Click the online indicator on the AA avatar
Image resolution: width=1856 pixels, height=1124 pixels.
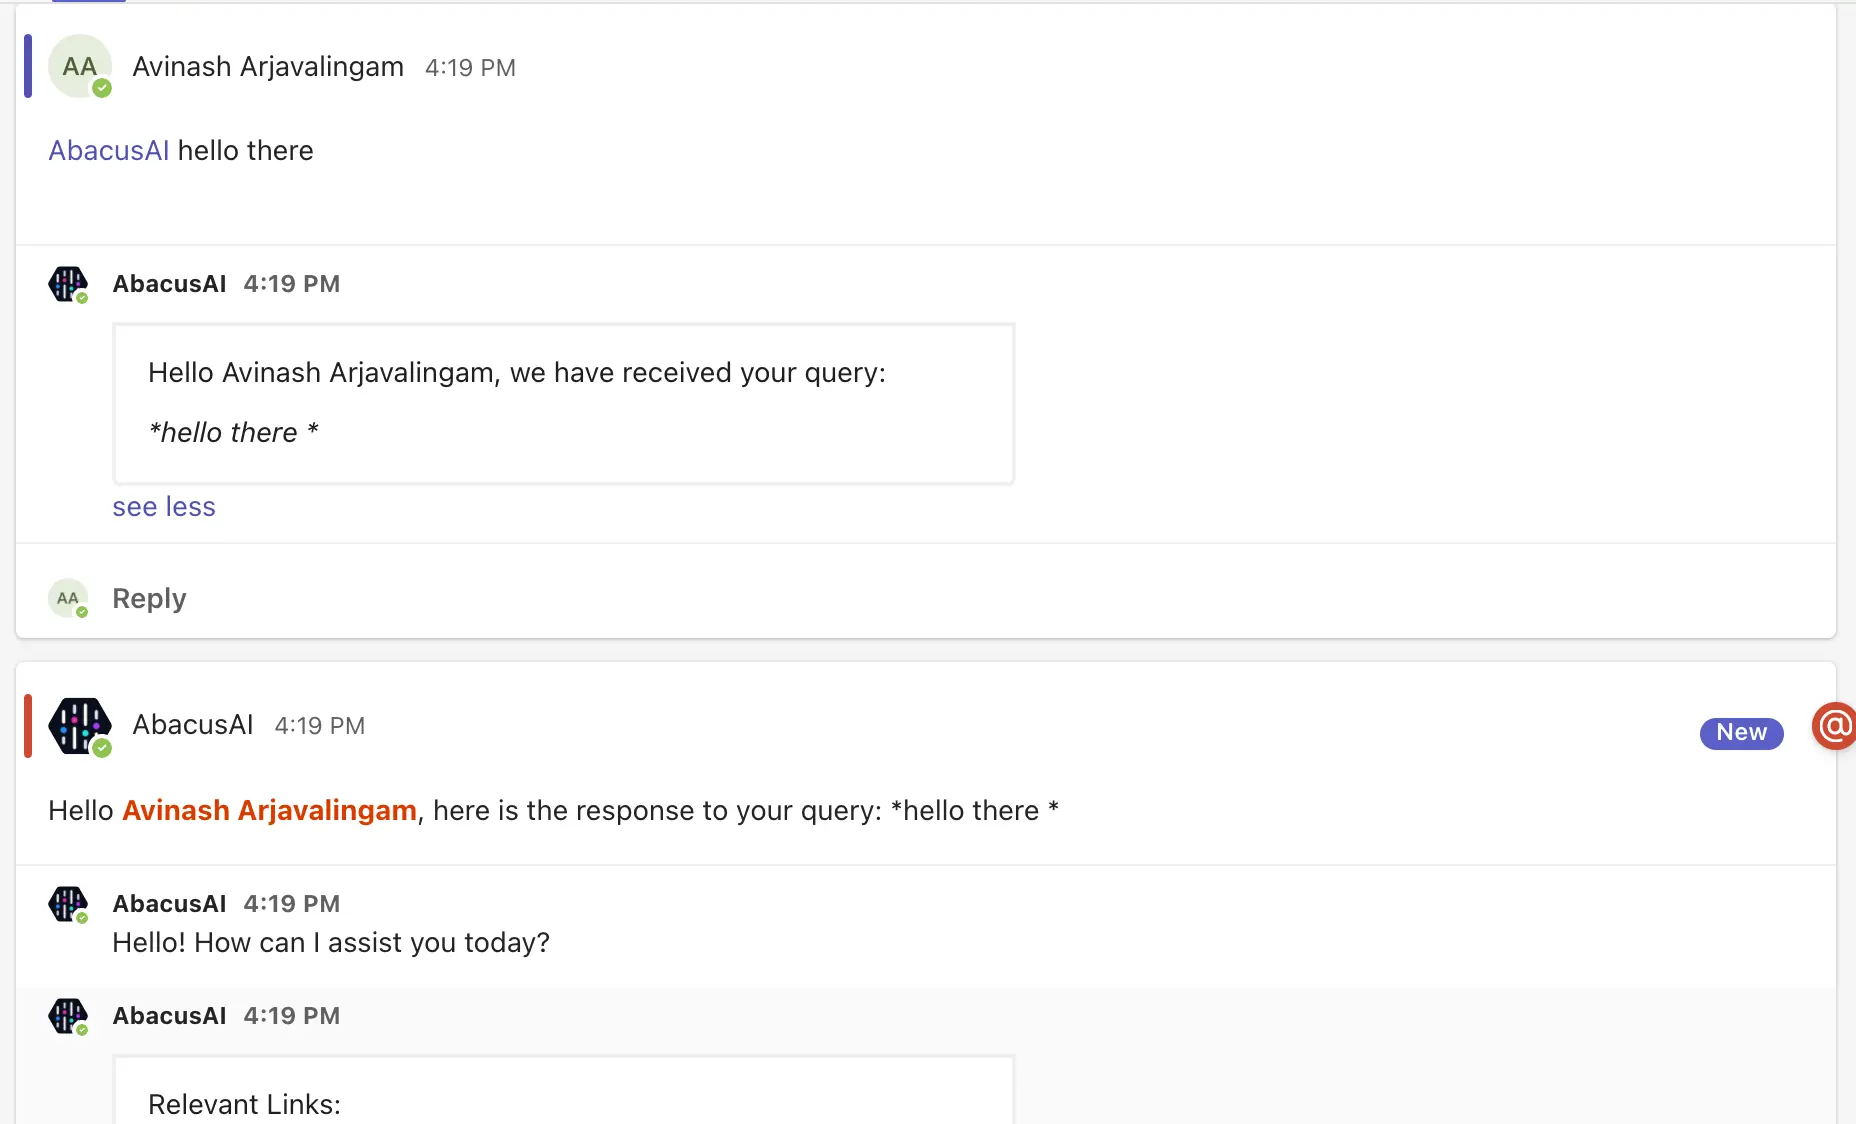coord(103,89)
